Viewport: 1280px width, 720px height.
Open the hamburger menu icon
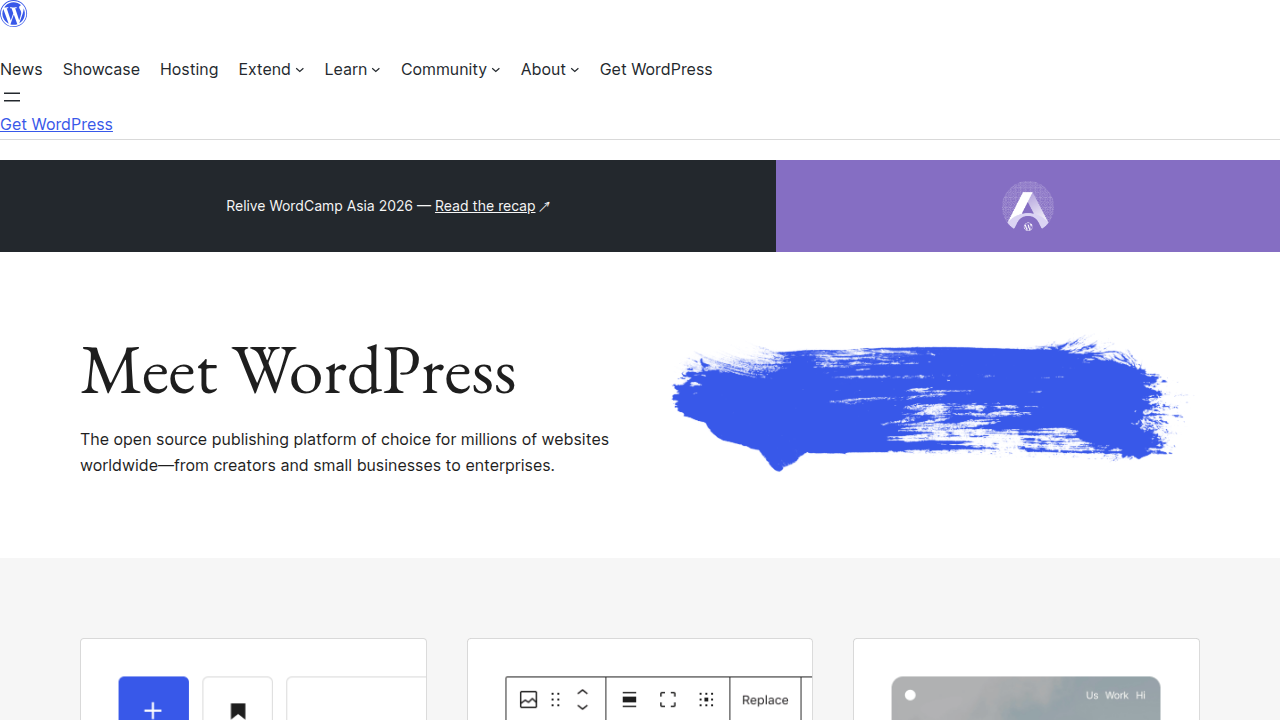12,97
